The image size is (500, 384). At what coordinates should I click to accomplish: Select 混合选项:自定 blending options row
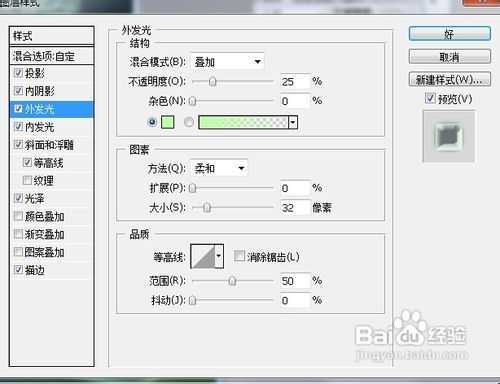point(52,56)
